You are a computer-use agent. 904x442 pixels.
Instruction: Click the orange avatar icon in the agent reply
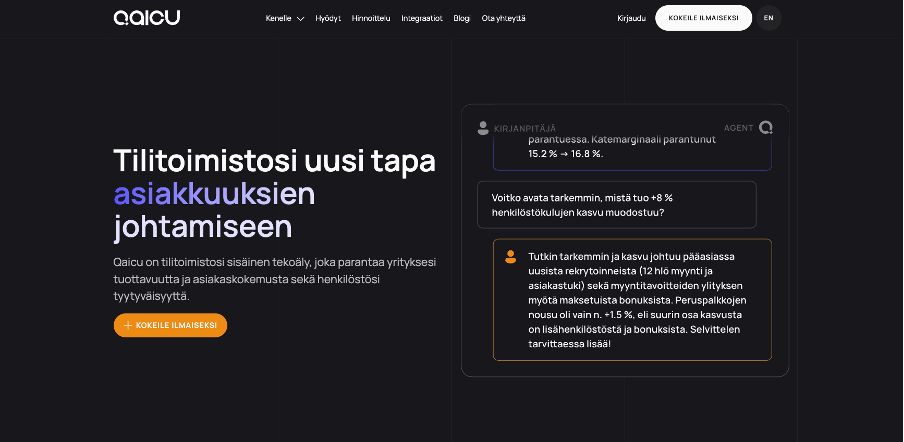point(510,257)
